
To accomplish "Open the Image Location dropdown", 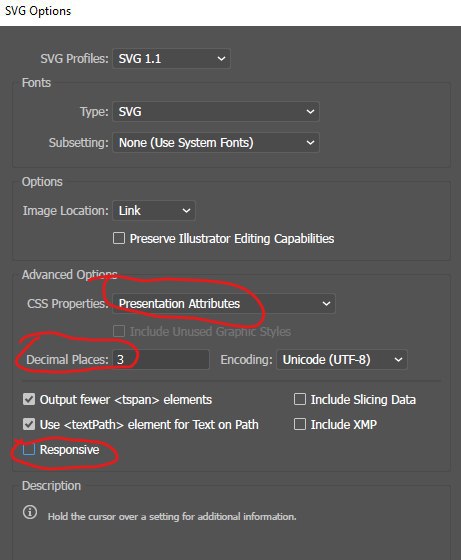I will tap(154, 211).
